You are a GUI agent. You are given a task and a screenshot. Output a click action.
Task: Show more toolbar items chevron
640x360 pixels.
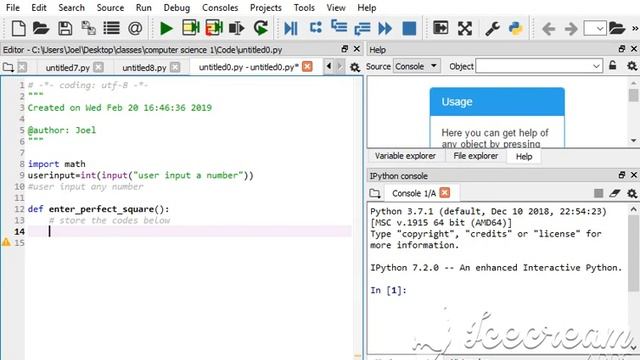635,29
